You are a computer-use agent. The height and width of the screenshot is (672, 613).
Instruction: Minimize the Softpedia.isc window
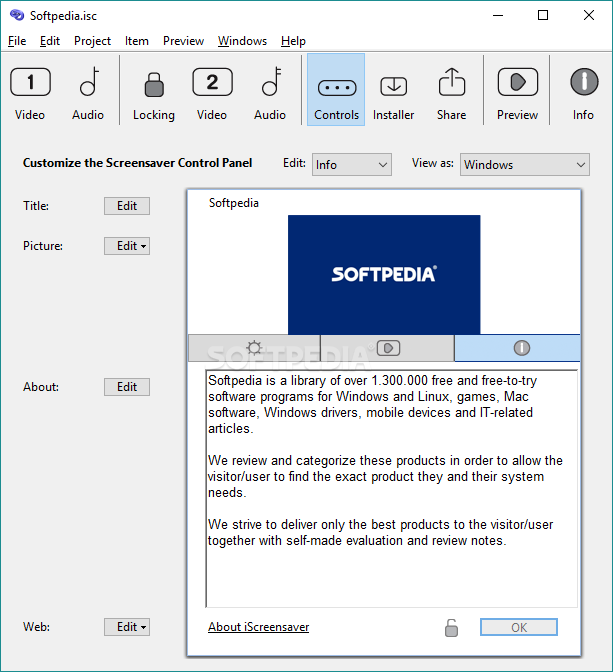[x=498, y=15]
